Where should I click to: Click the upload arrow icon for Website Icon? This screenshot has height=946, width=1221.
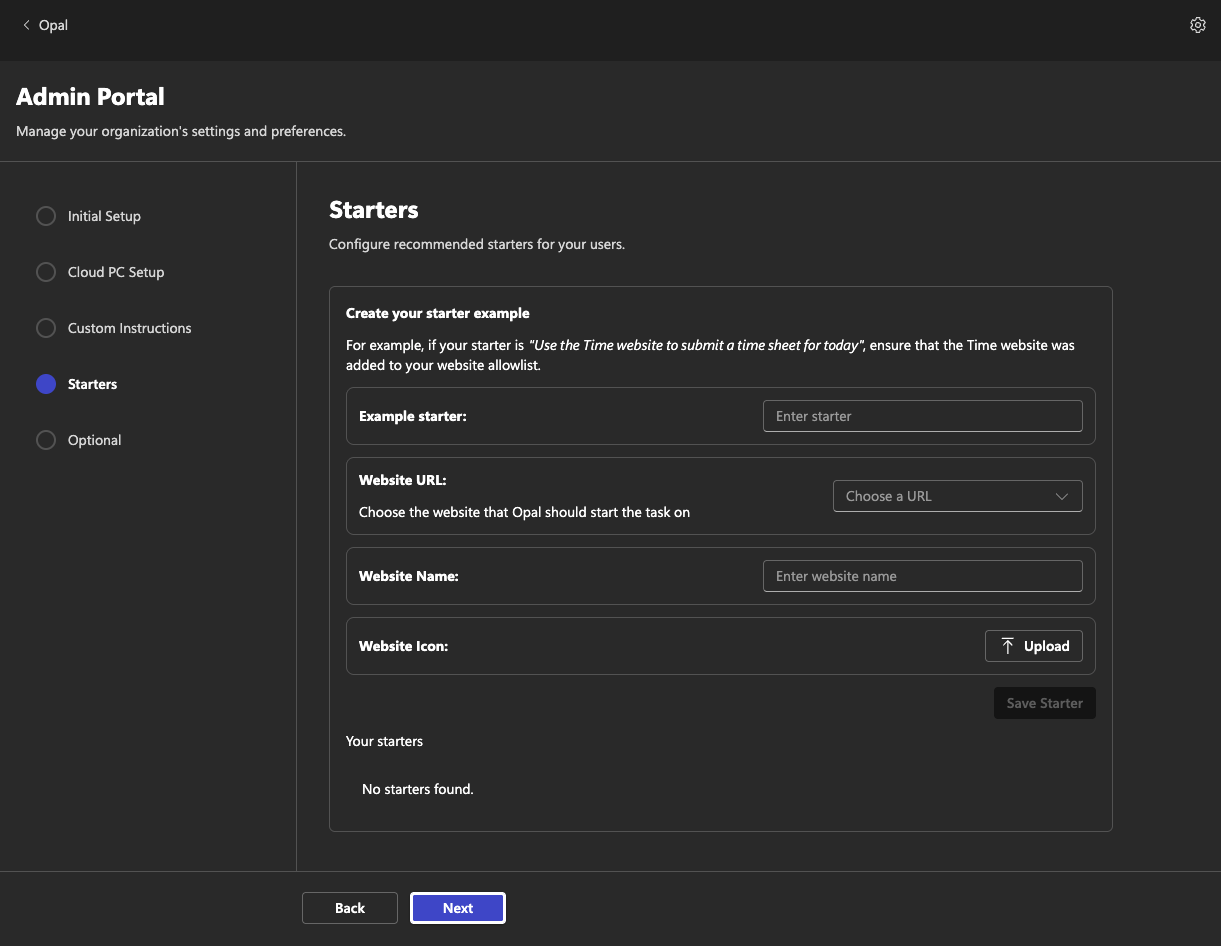point(1007,646)
